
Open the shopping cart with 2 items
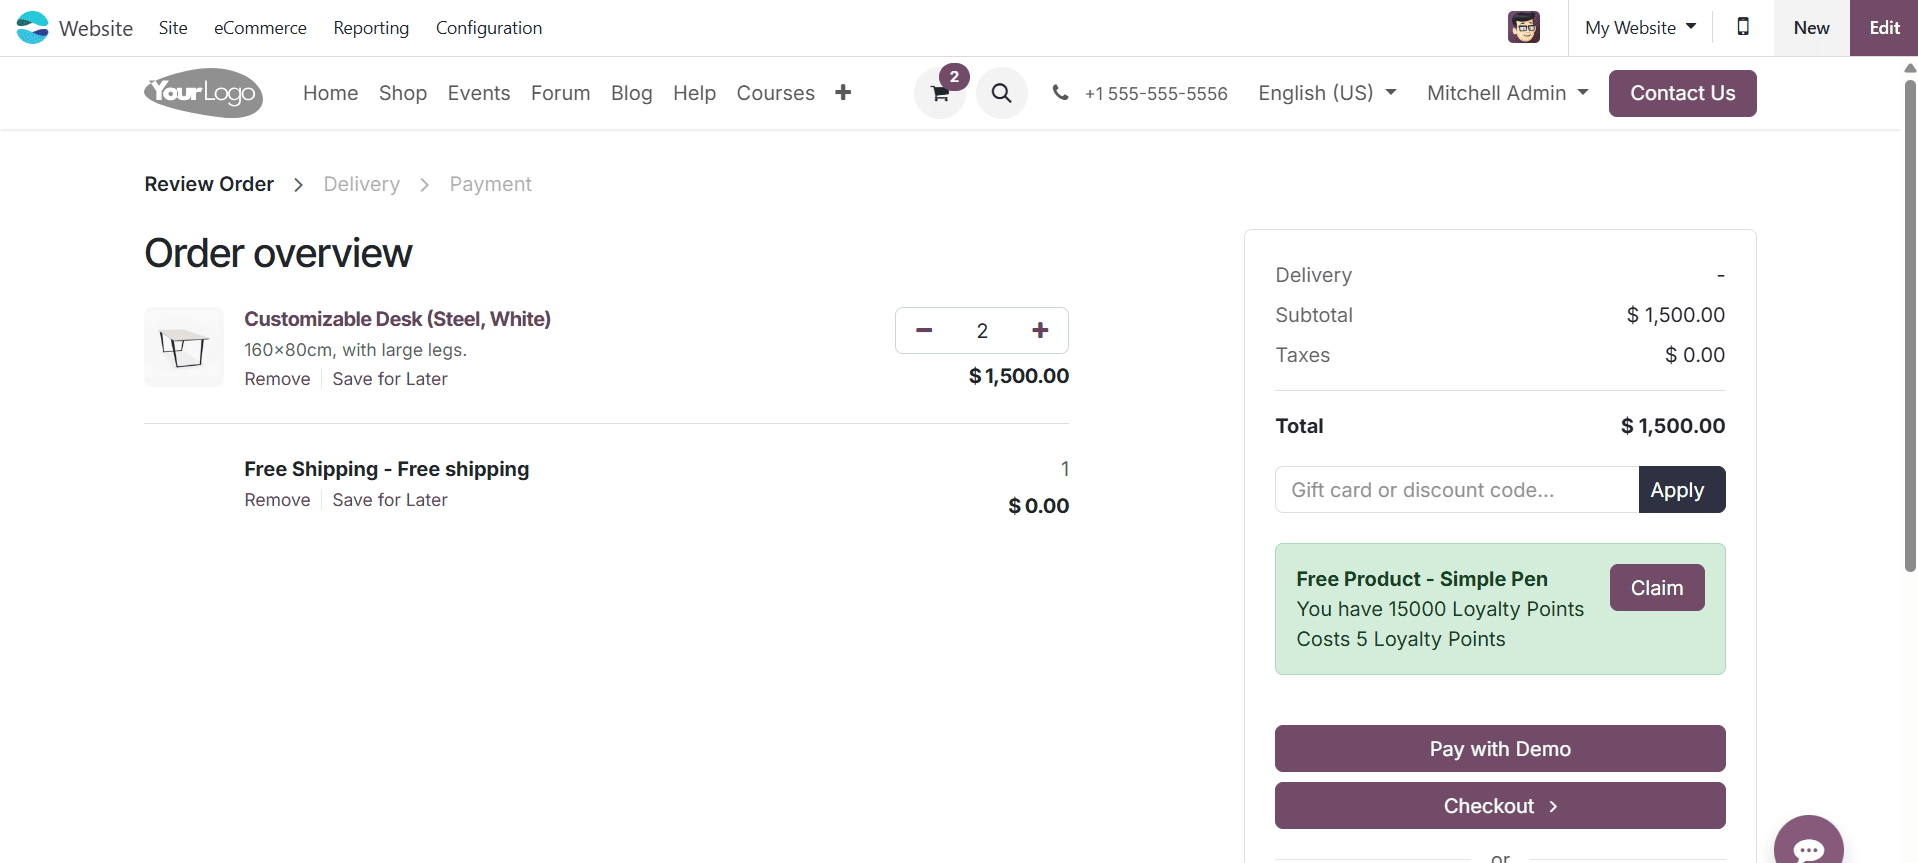(x=939, y=93)
